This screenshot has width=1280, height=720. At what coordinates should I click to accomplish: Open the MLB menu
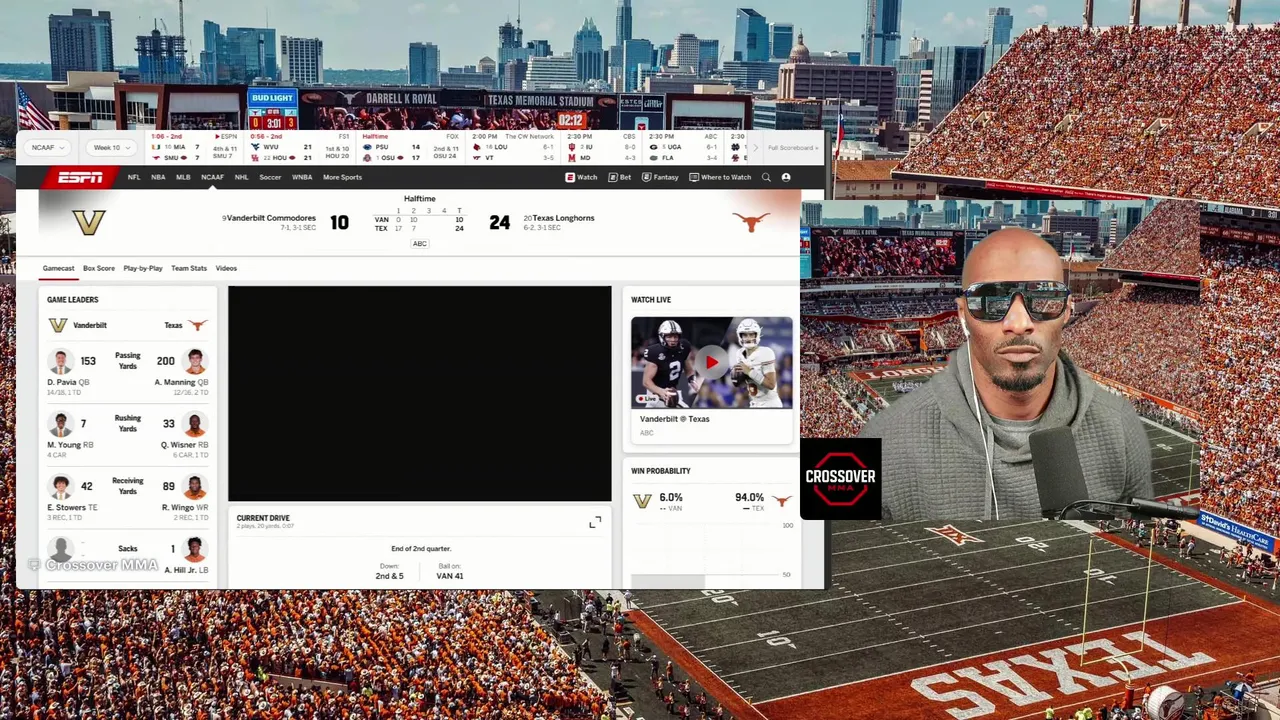(183, 177)
